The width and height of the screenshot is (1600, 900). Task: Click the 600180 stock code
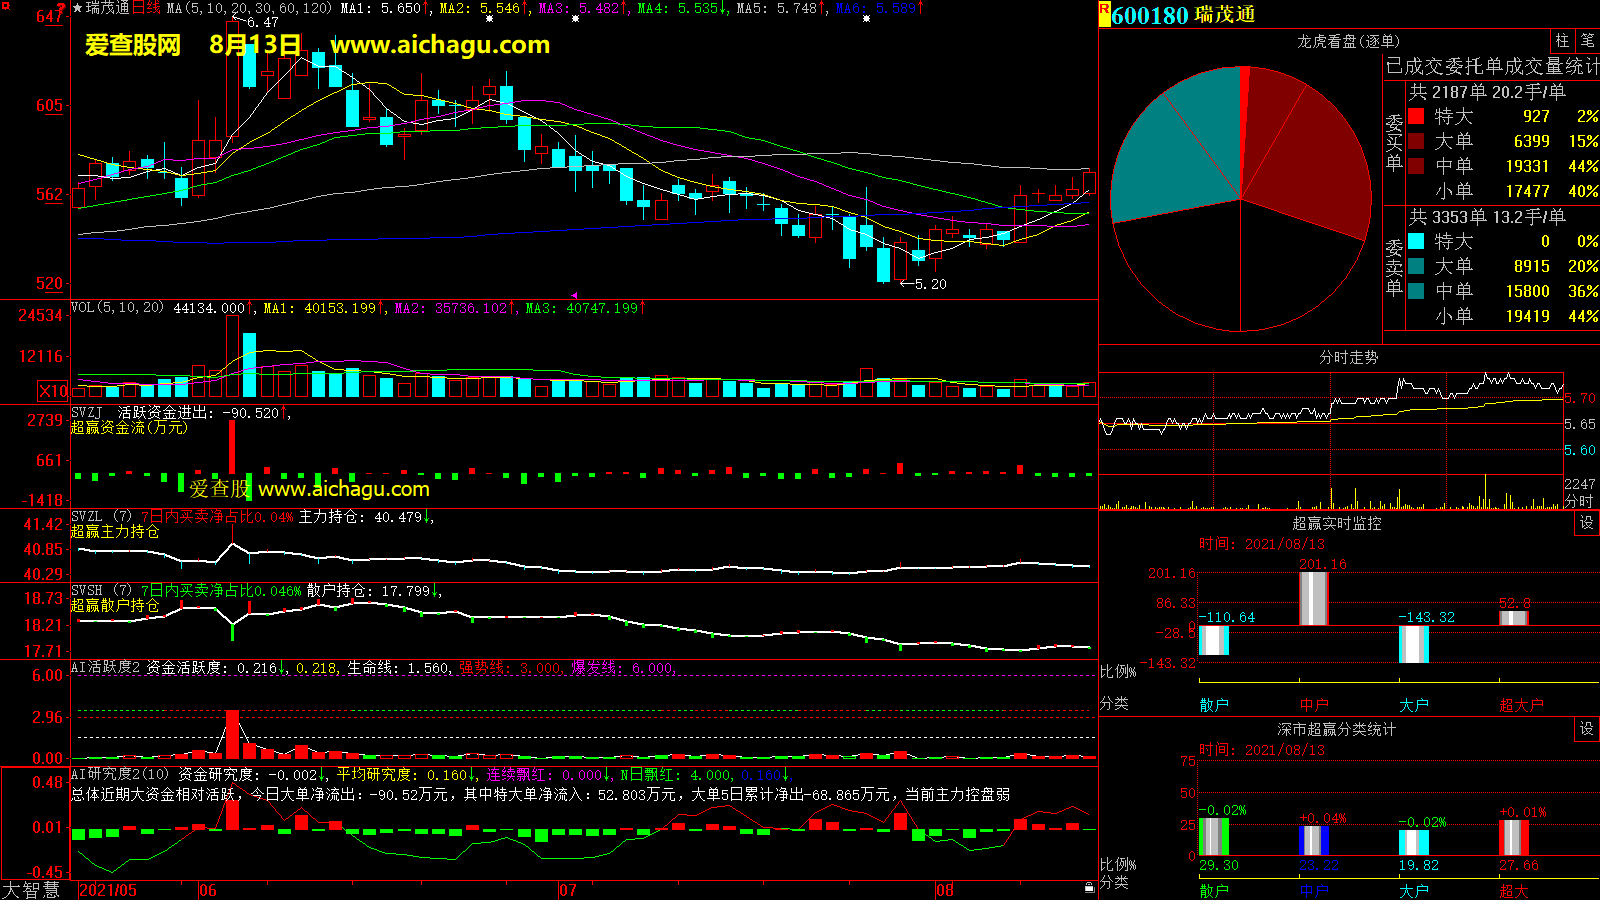[x=1150, y=15]
